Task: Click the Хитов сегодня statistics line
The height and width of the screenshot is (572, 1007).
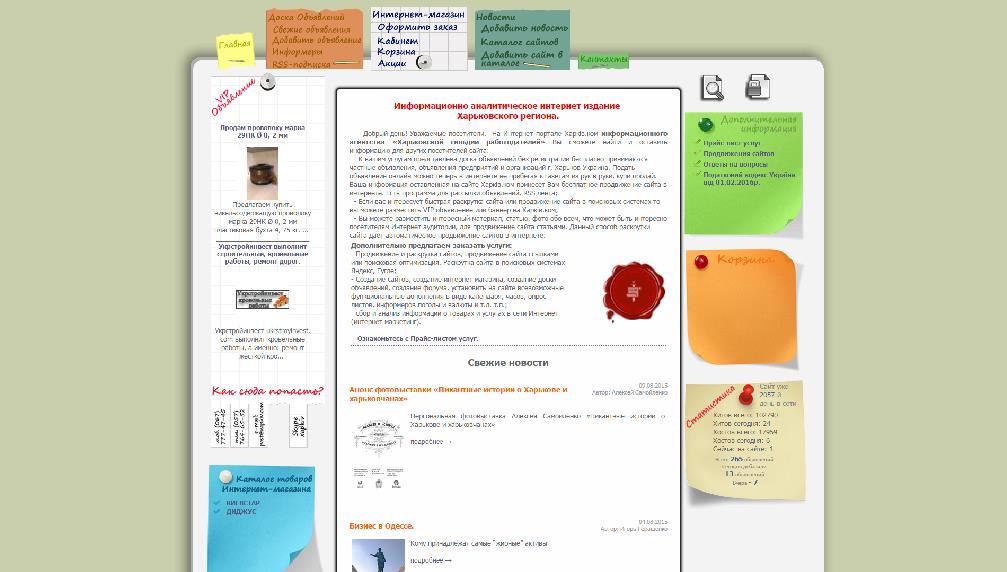Action: pos(741,424)
